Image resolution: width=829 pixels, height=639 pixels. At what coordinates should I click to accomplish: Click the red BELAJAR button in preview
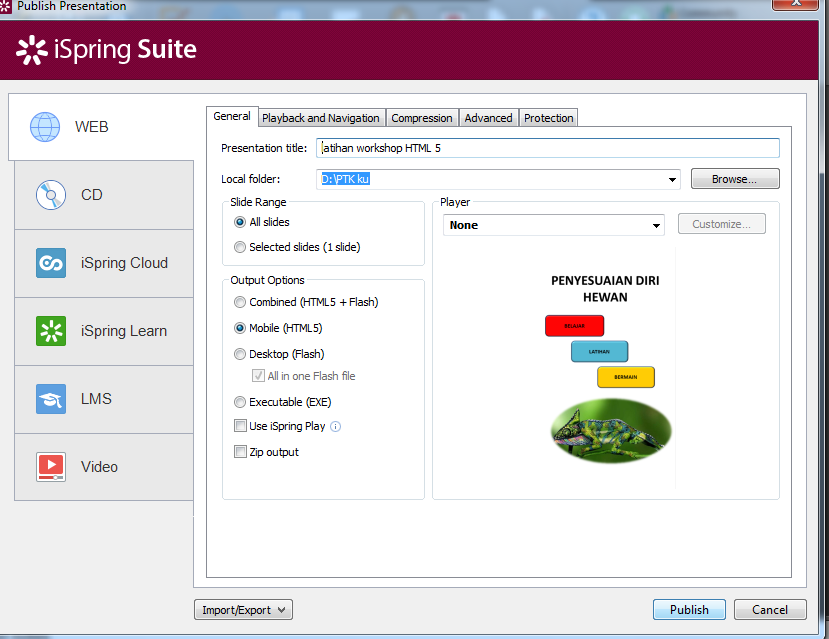574,326
